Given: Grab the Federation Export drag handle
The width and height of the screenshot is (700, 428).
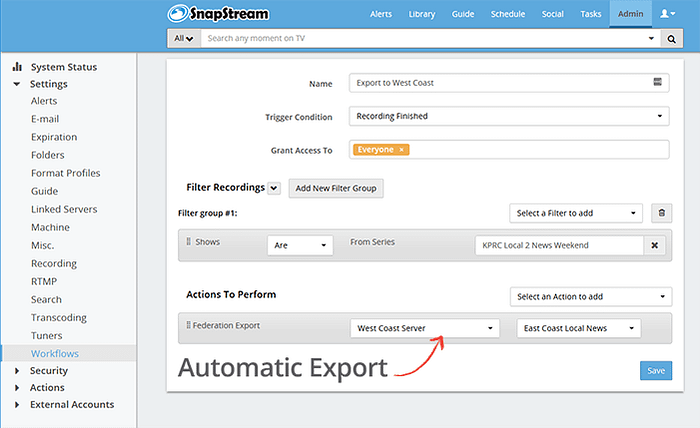Looking at the screenshot, I should tap(188, 325).
